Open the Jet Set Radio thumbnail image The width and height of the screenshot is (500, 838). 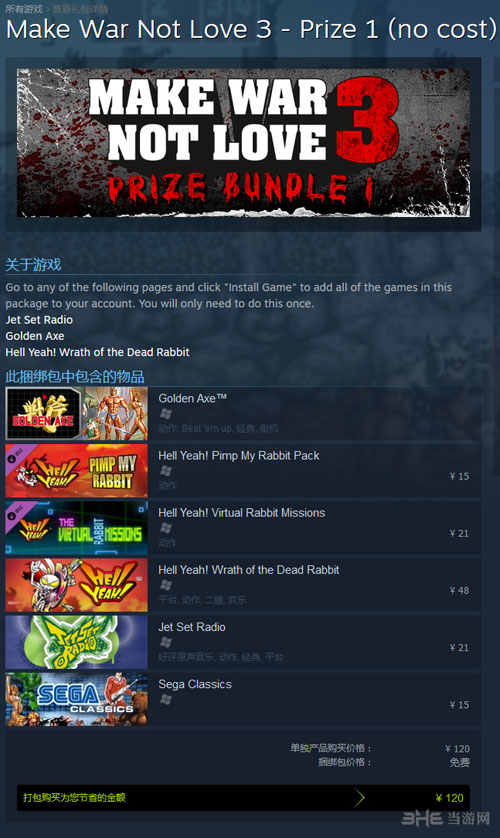coord(76,642)
